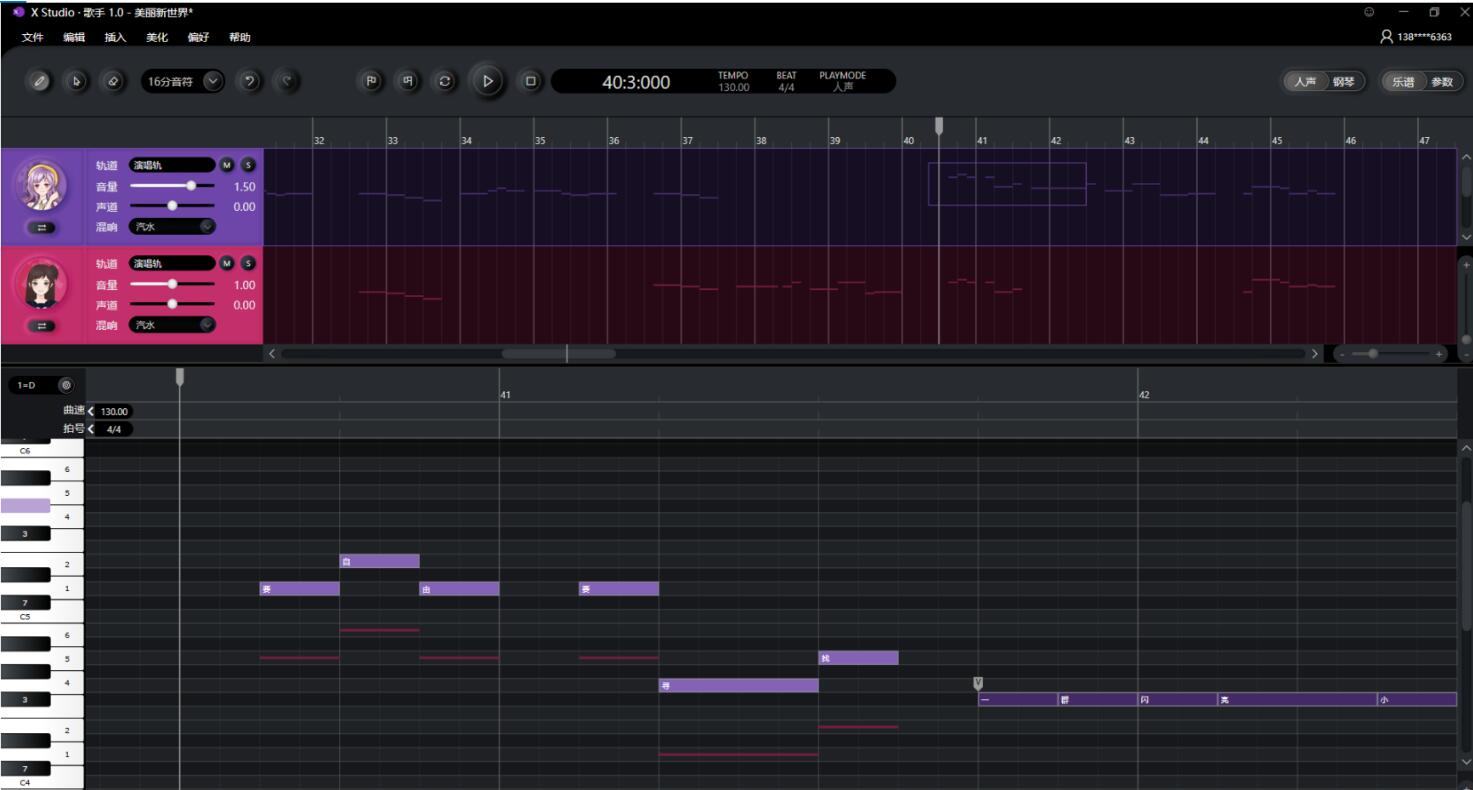Screen dimensions: 1473x790
Task: Stop playback with the square button
Action: pyautogui.click(x=531, y=82)
